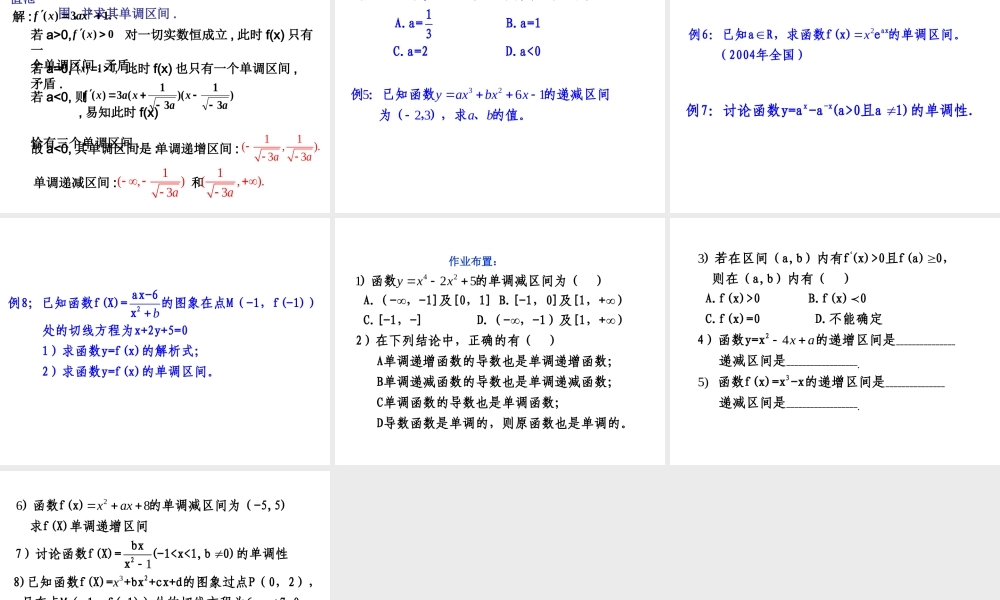Click the option text 'D. a<0'
1000x600 pixels.
pyautogui.click(x=523, y=52)
